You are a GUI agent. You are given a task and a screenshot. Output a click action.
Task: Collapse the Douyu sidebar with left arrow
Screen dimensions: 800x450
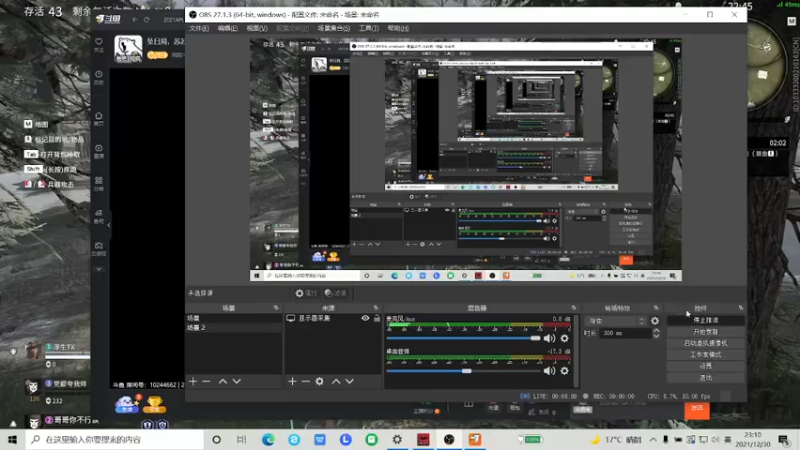coord(109,224)
